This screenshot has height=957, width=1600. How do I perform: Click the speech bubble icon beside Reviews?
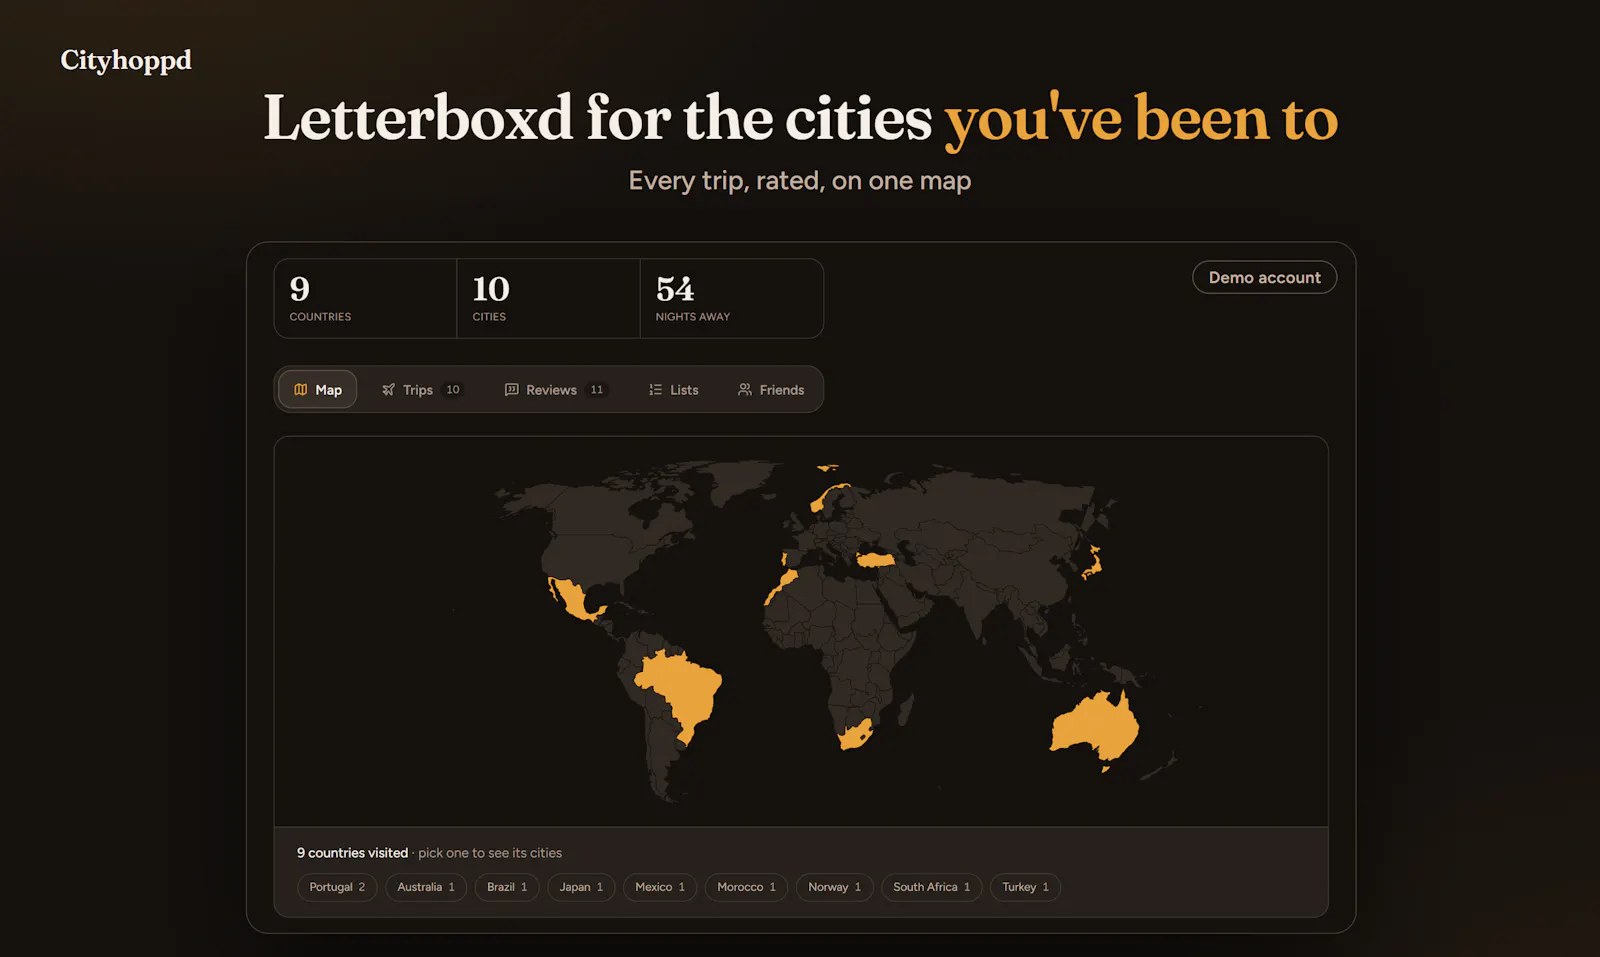coord(512,390)
